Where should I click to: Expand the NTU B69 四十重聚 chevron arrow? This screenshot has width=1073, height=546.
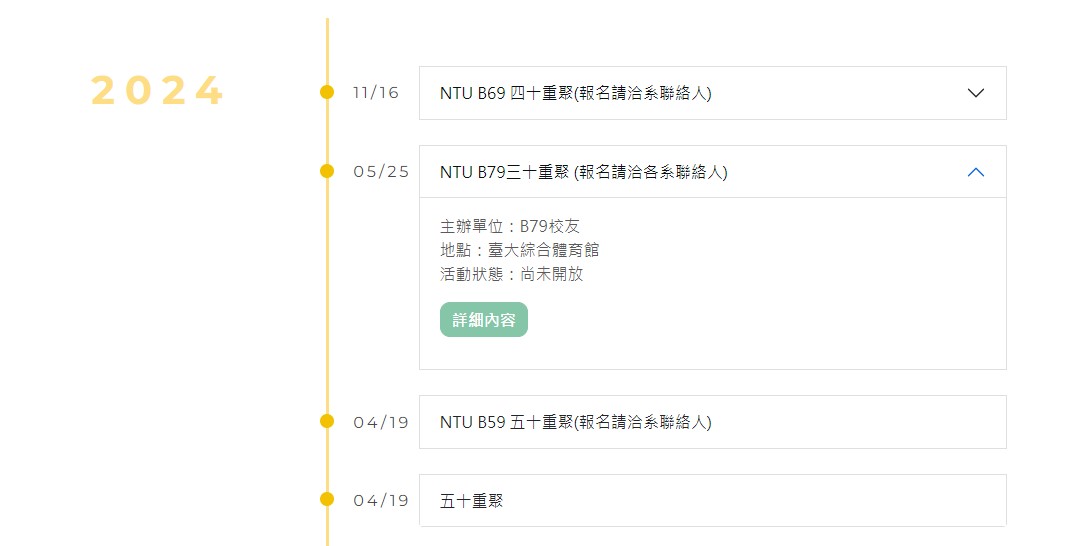[x=976, y=93]
